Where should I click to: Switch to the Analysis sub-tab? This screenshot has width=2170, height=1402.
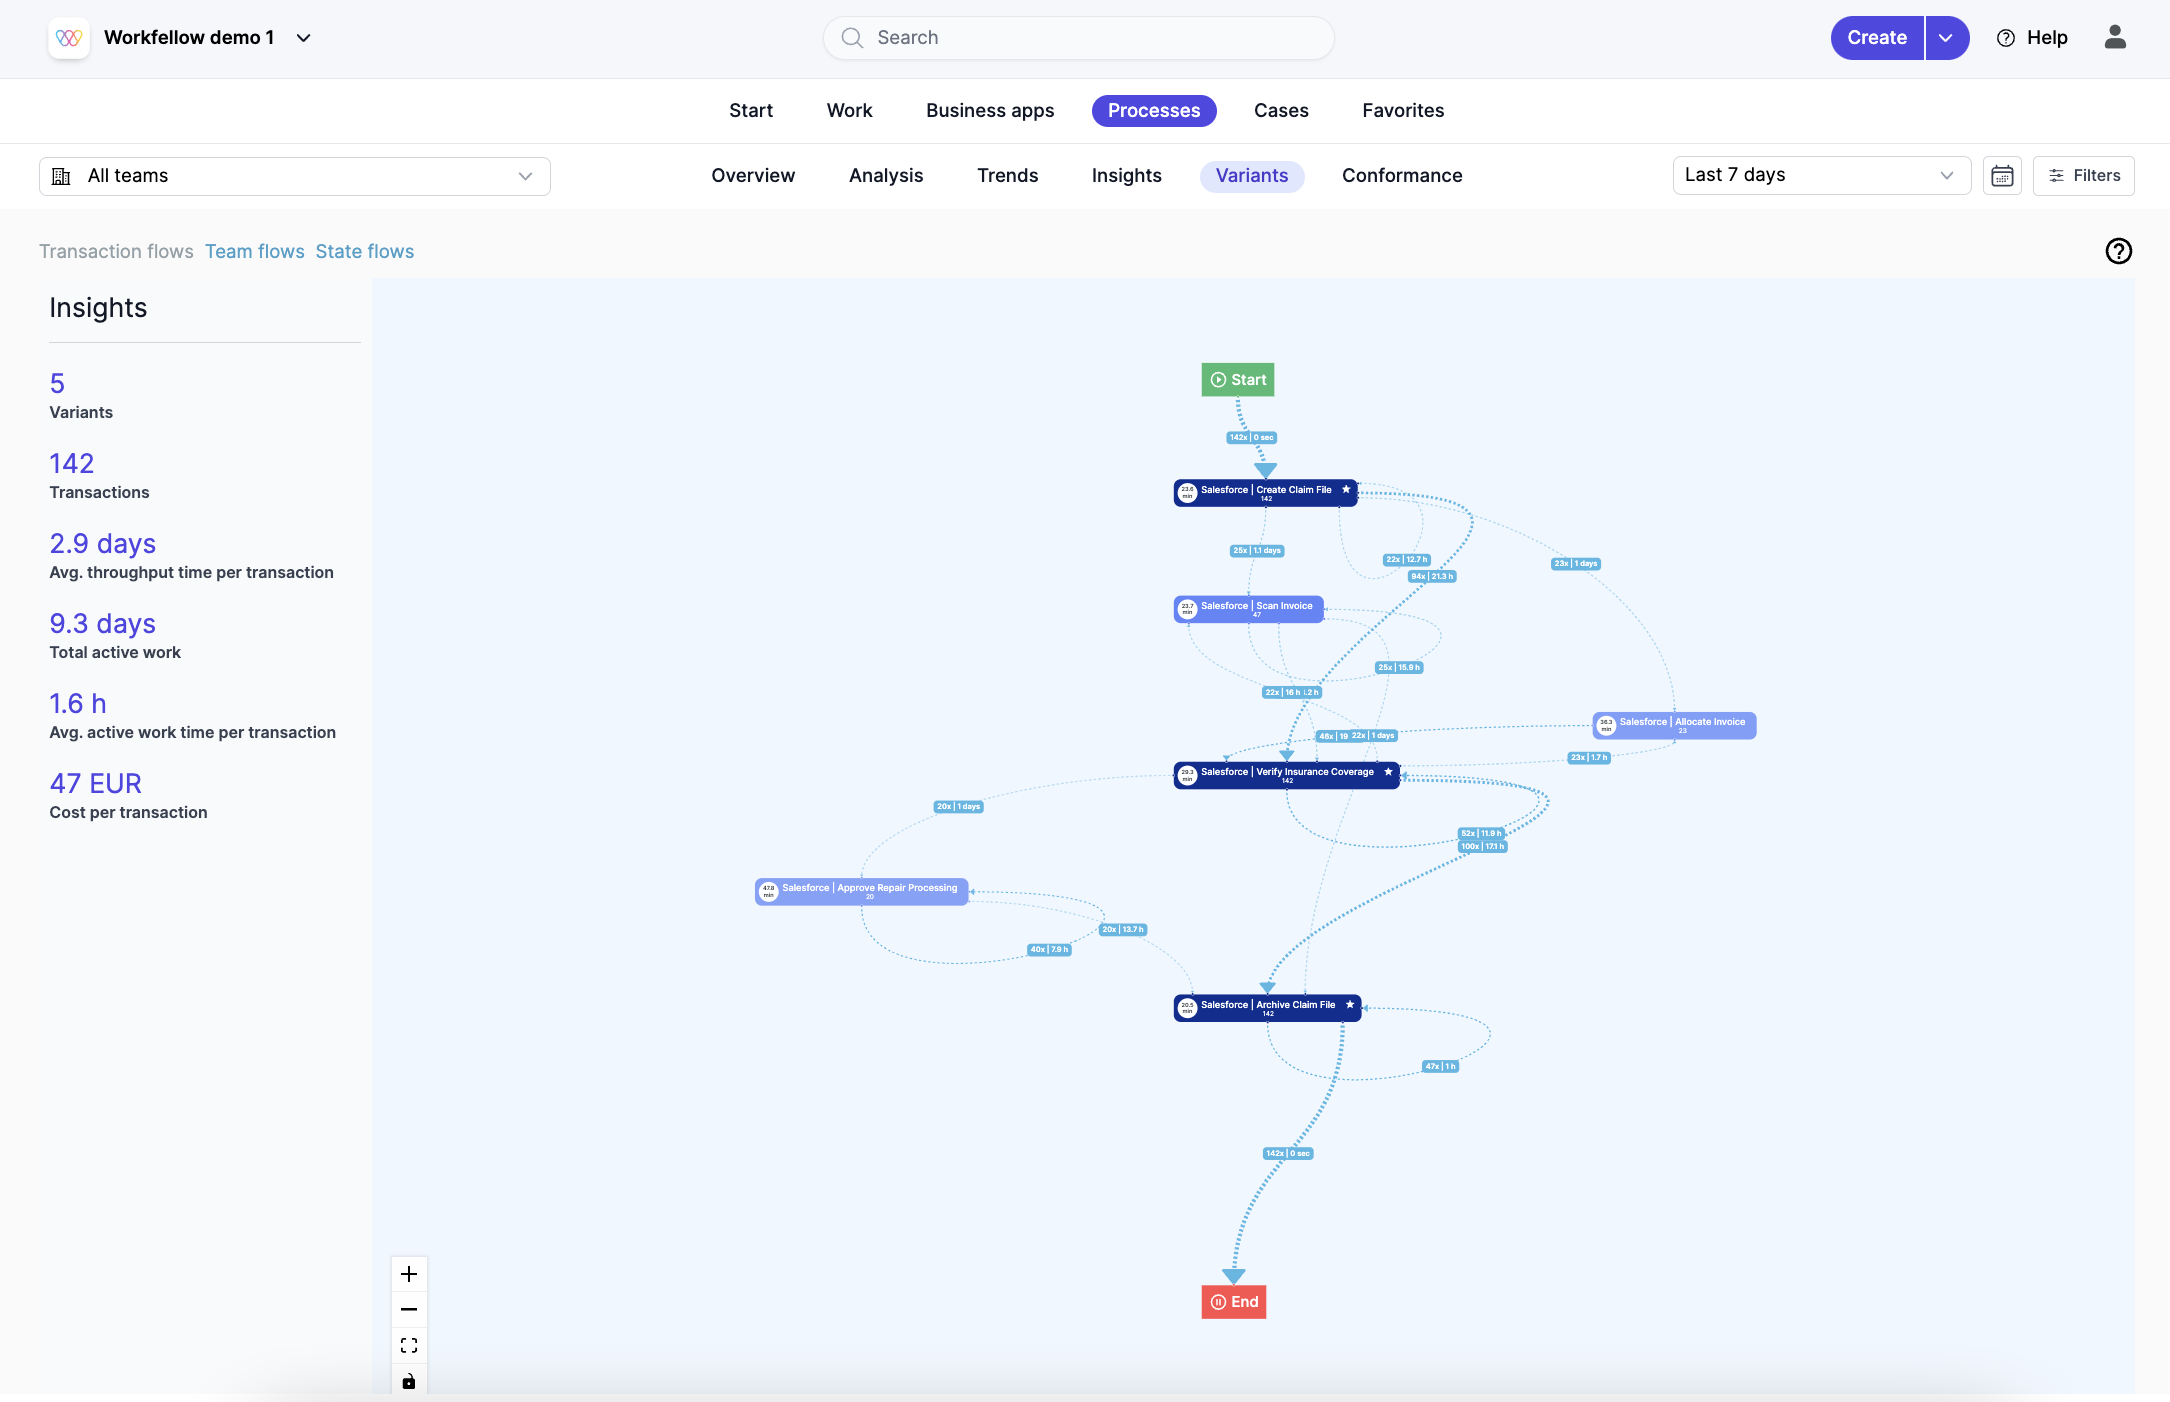point(886,176)
